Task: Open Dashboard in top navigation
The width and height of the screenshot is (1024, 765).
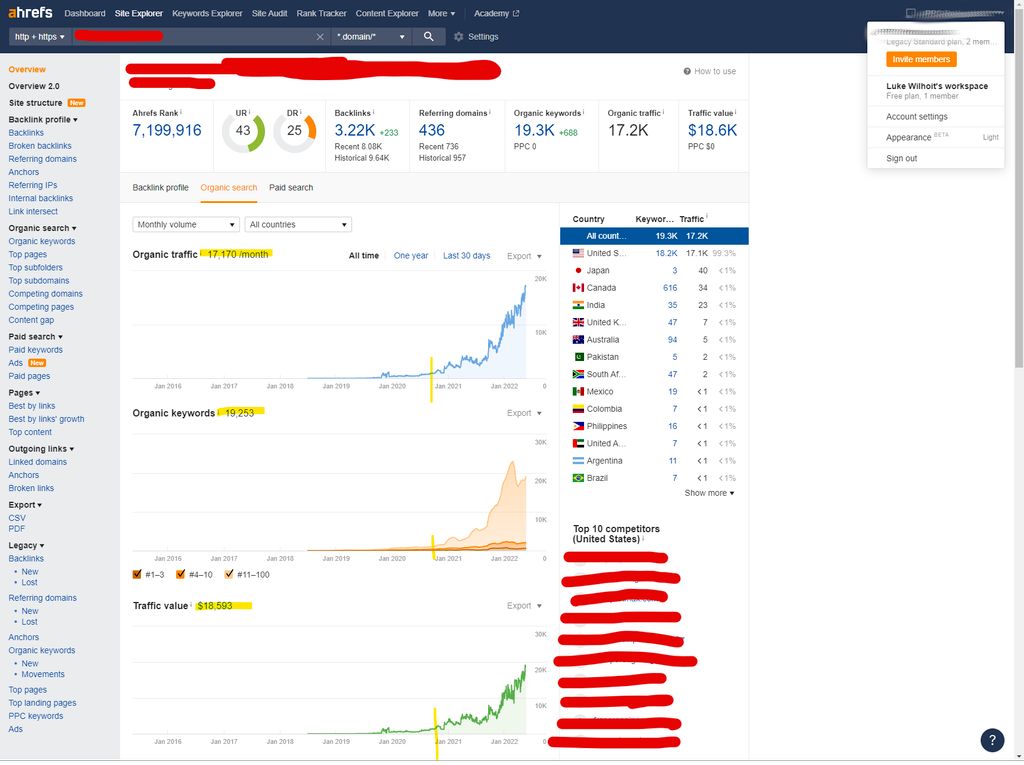Action: pyautogui.click(x=85, y=13)
